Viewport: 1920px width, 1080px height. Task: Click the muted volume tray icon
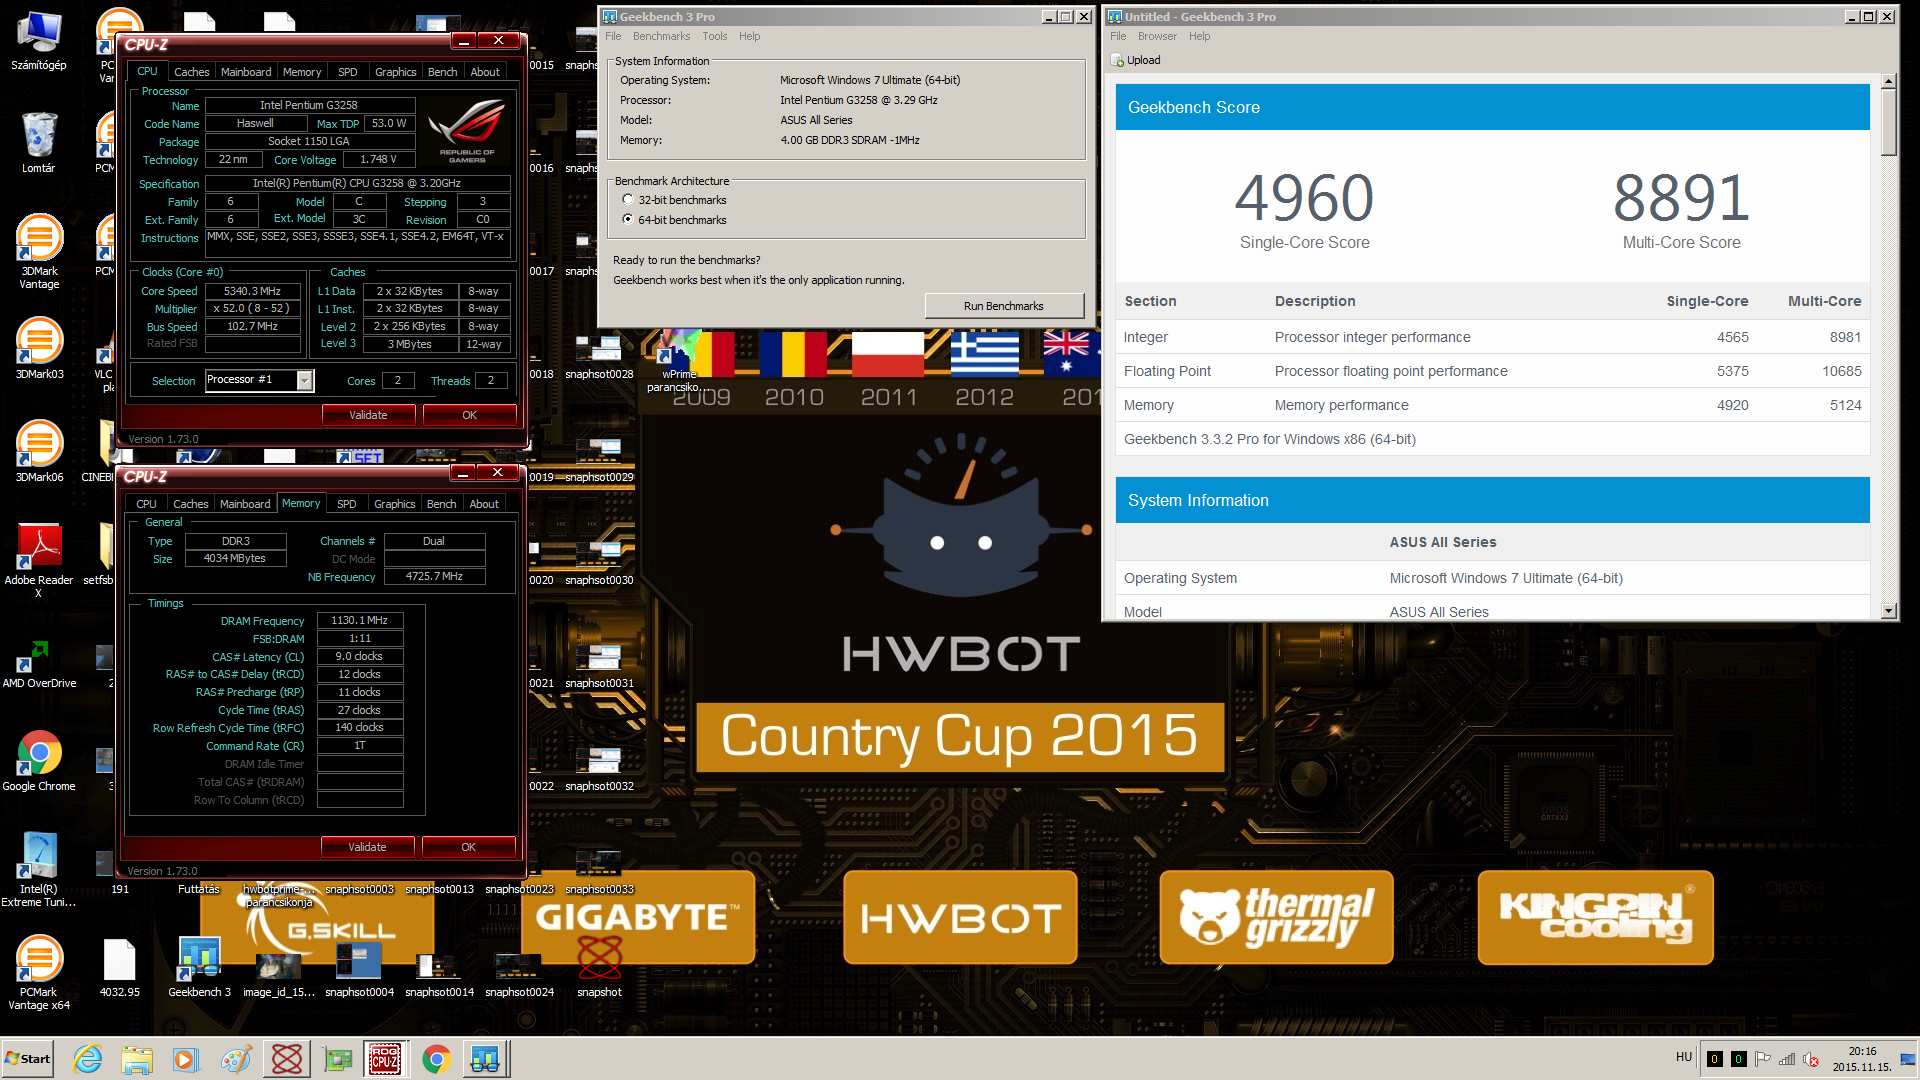1811,1059
